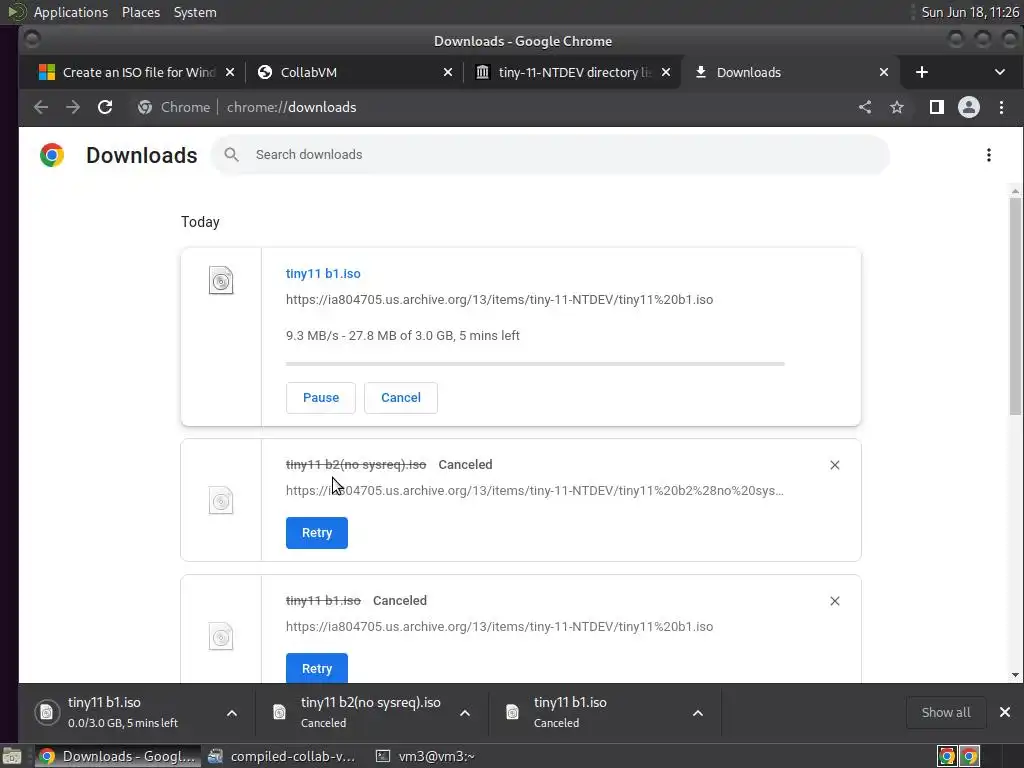Click the file icon of tiny11 b2 entry
This screenshot has width=1024, height=768.
(x=221, y=501)
